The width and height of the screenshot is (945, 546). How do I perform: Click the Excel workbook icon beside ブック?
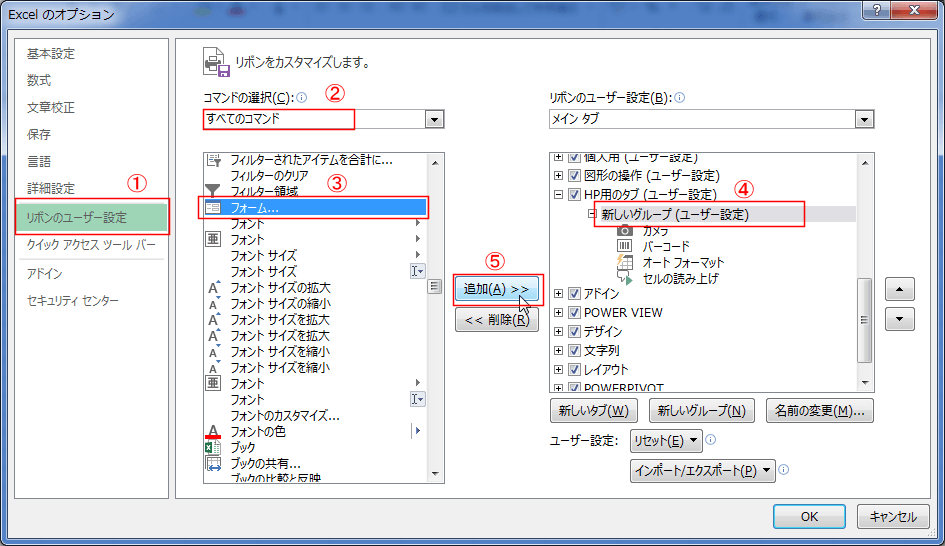point(213,447)
